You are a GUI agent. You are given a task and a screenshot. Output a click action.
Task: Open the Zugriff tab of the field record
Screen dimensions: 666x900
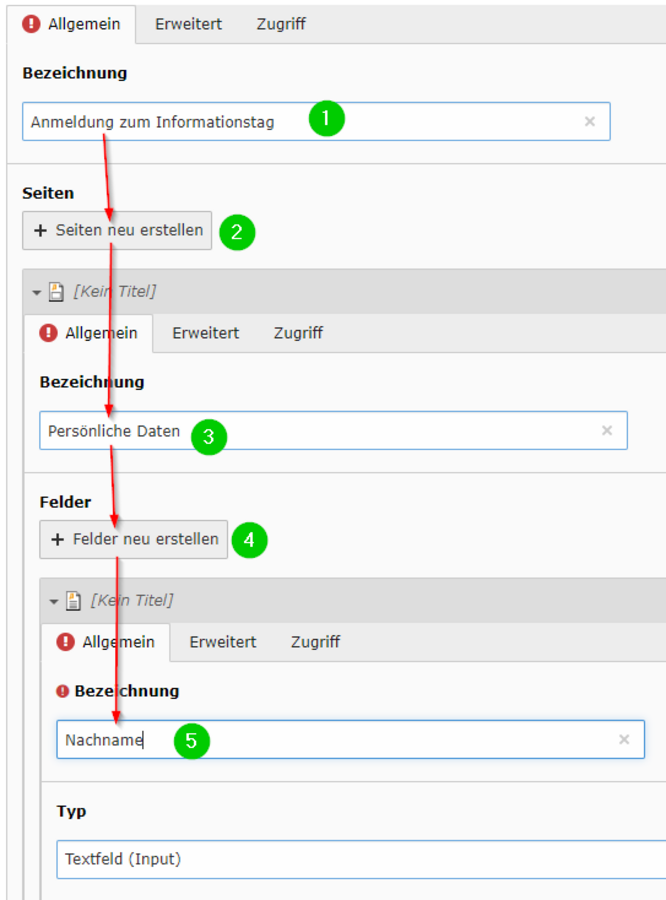pos(315,642)
